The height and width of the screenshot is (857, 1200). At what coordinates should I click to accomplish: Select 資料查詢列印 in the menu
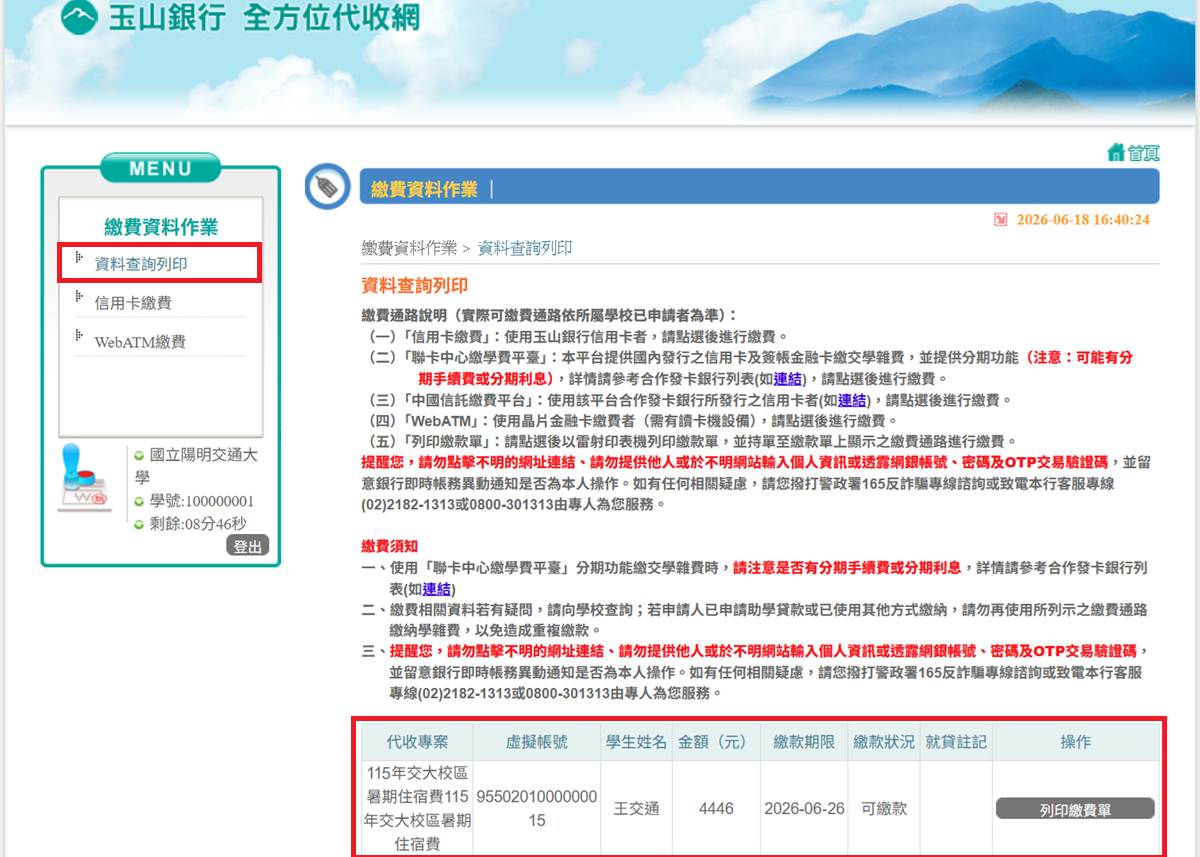pyautogui.click(x=141, y=264)
